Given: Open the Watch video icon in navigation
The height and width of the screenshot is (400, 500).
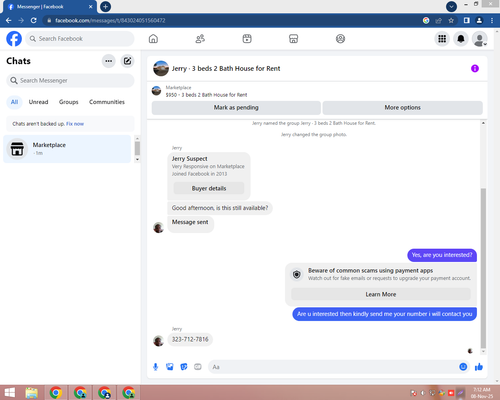Looking at the screenshot, I should pos(247,39).
